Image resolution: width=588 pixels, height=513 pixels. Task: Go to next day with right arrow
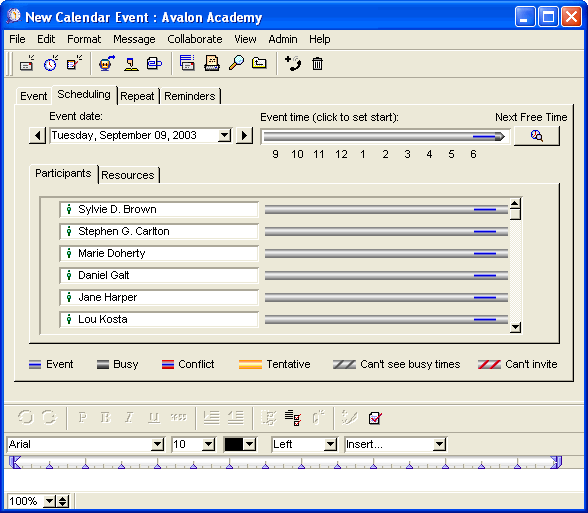(244, 135)
